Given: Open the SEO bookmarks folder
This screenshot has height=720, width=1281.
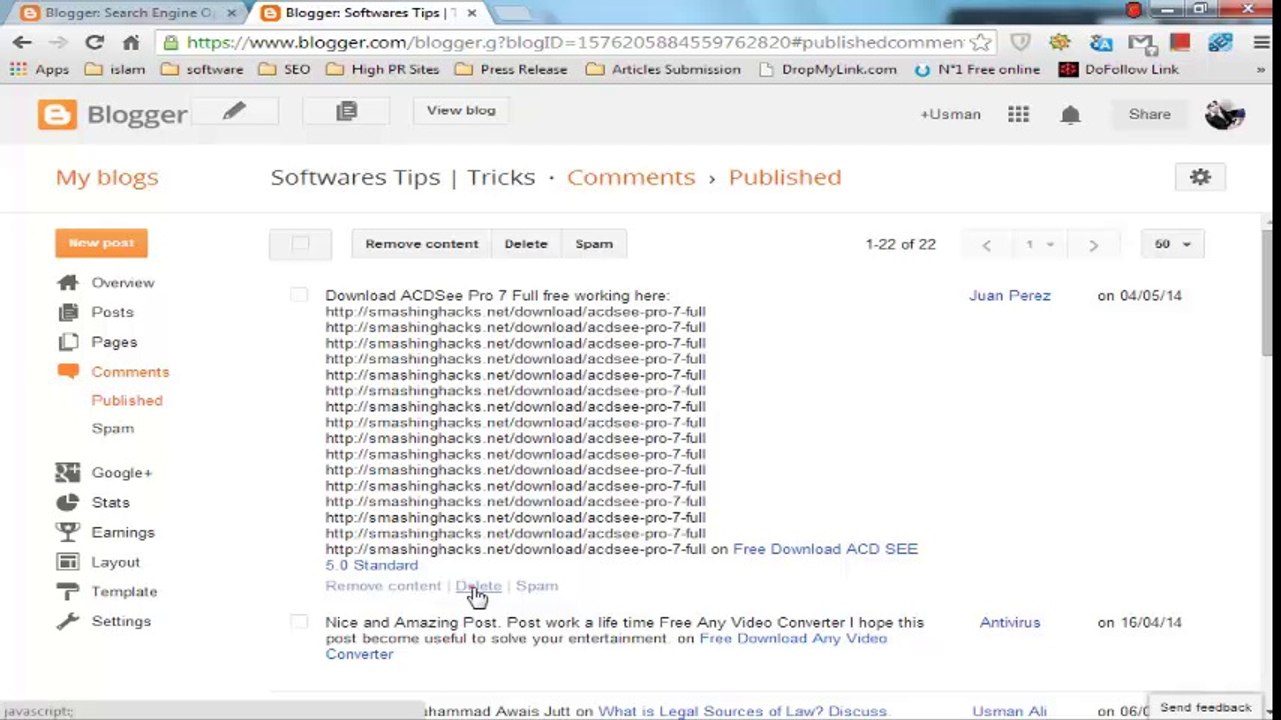Looking at the screenshot, I should [285, 69].
